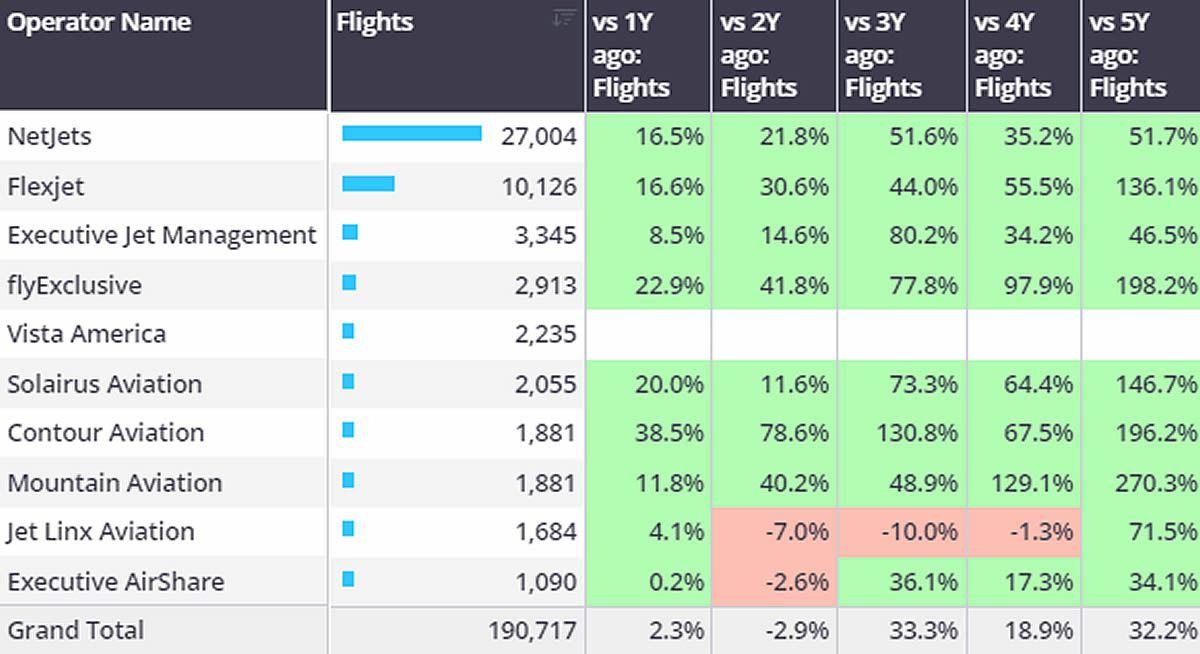This screenshot has width=1200, height=654.
Task: Select the Flights column header label
Action: point(375,21)
